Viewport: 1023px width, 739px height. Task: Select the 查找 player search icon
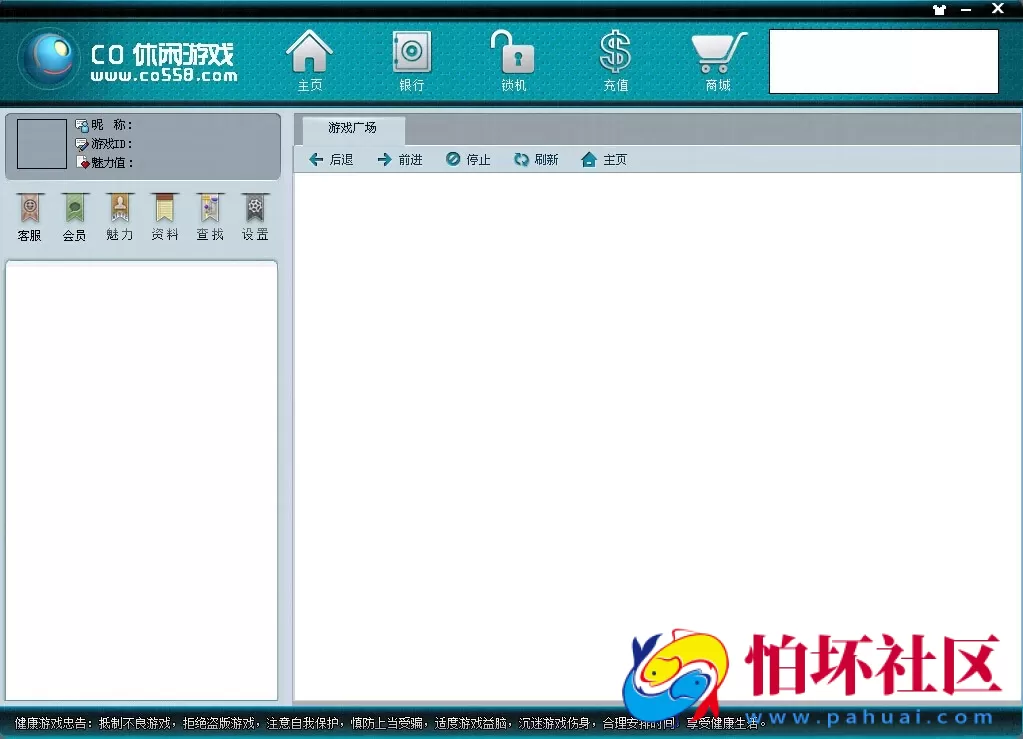click(x=209, y=216)
